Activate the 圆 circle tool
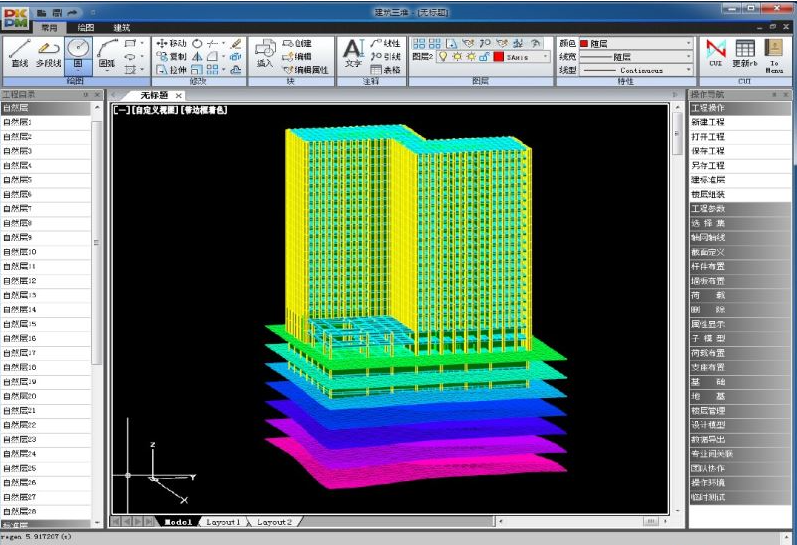The image size is (797, 545). (78, 53)
